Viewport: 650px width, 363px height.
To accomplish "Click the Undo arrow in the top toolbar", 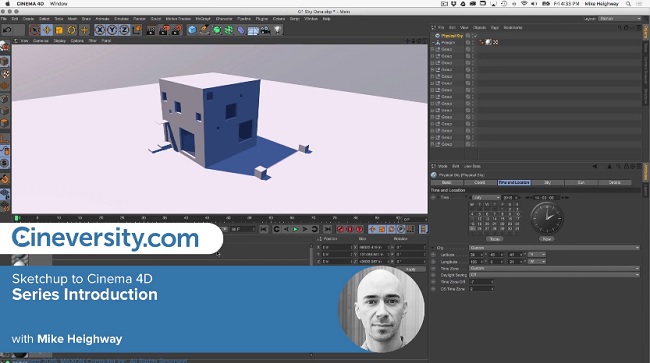I will [7, 30].
